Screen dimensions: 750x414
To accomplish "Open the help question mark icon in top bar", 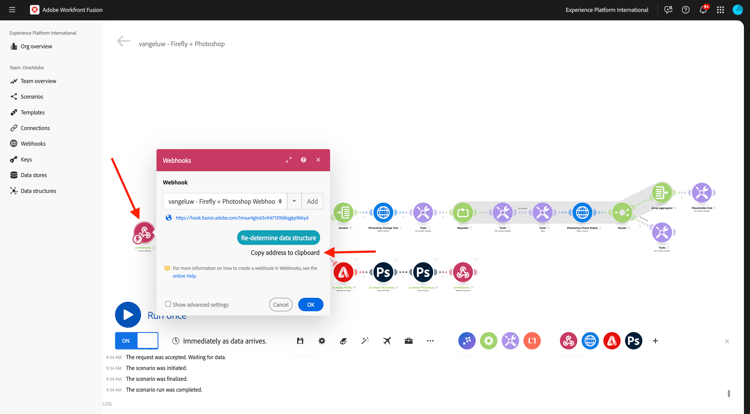I will click(x=685, y=10).
